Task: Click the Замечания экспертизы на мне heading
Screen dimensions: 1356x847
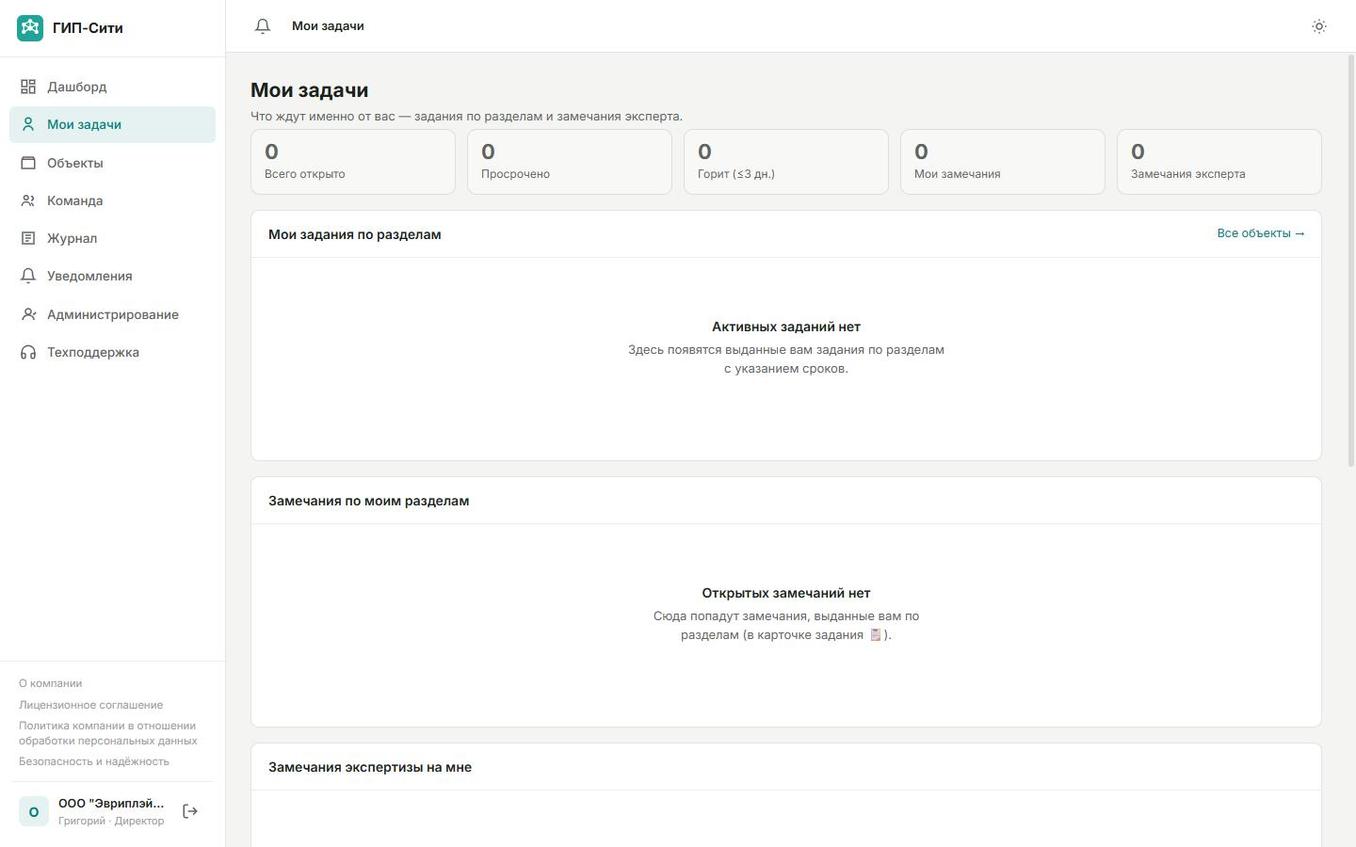Action: tap(370, 767)
